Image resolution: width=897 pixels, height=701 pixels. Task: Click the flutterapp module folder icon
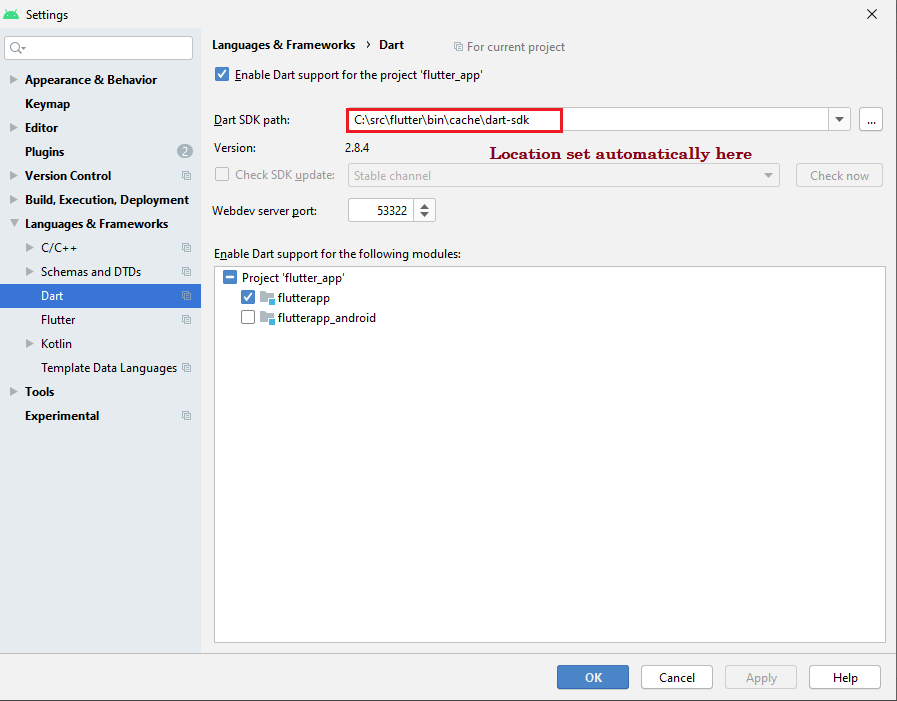[x=267, y=298]
